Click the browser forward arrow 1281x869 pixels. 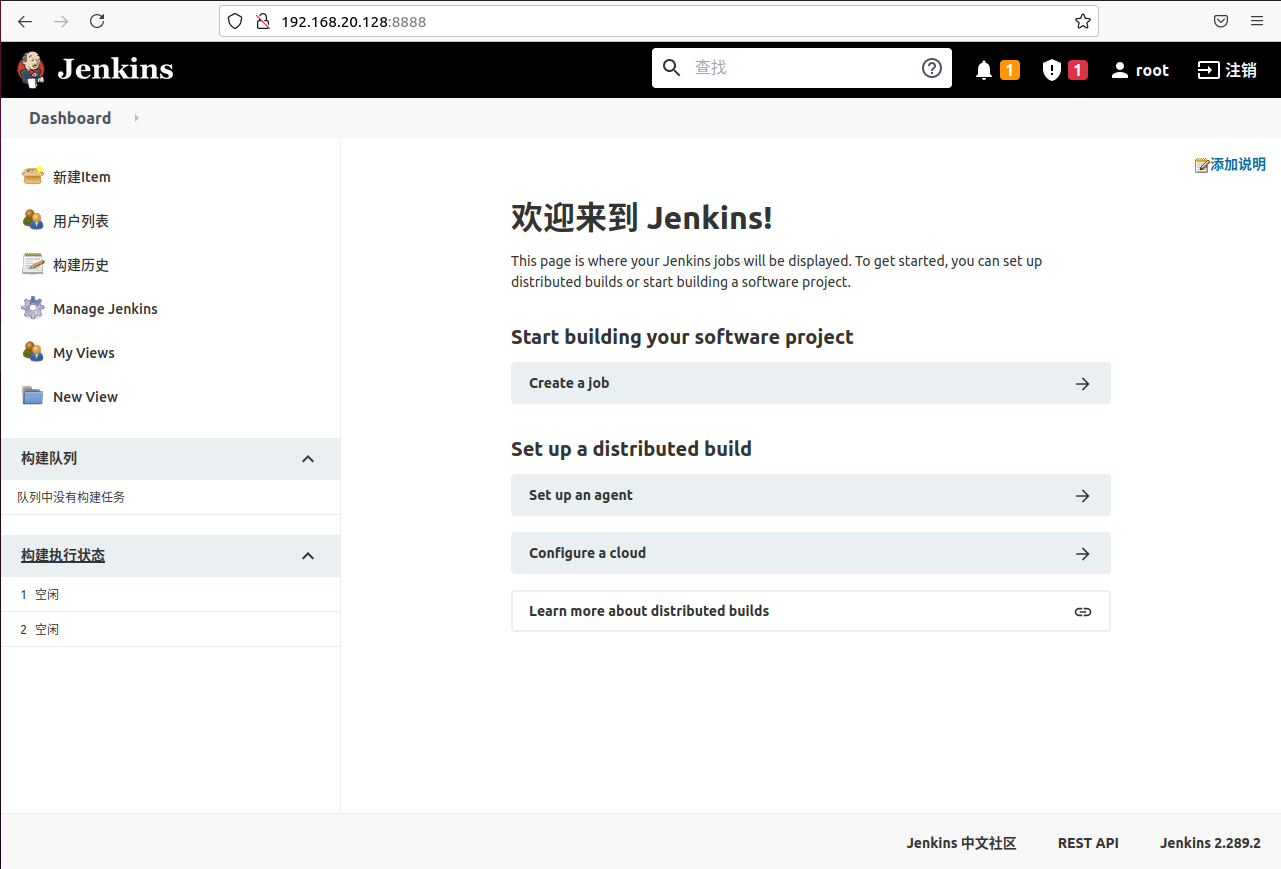(61, 21)
